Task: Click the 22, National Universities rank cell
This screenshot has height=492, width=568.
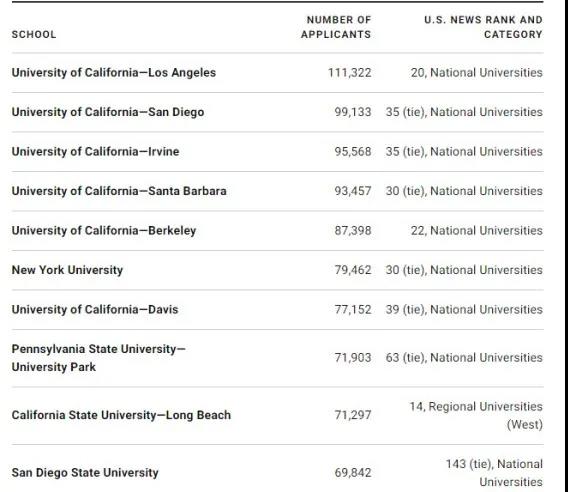Action: [x=477, y=230]
